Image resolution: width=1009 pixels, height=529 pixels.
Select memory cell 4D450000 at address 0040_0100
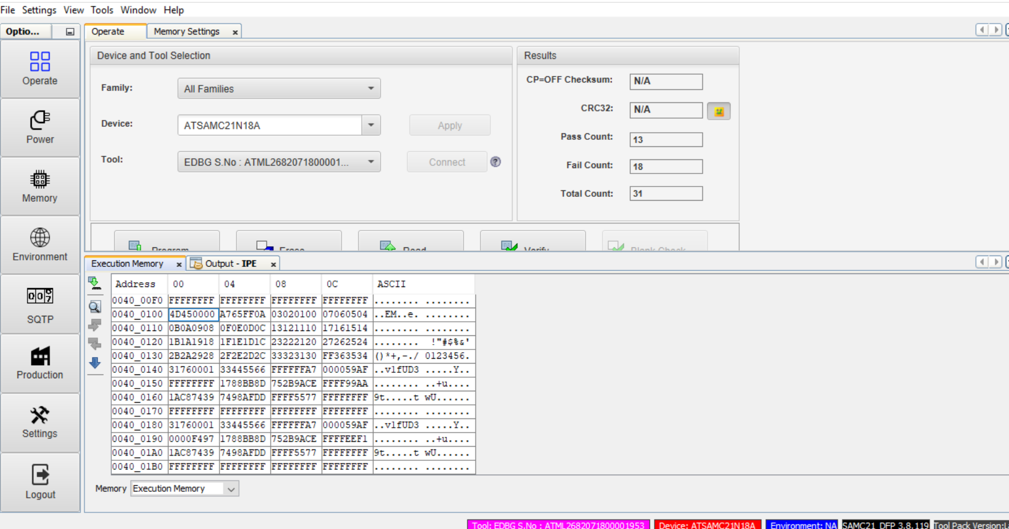coord(192,315)
